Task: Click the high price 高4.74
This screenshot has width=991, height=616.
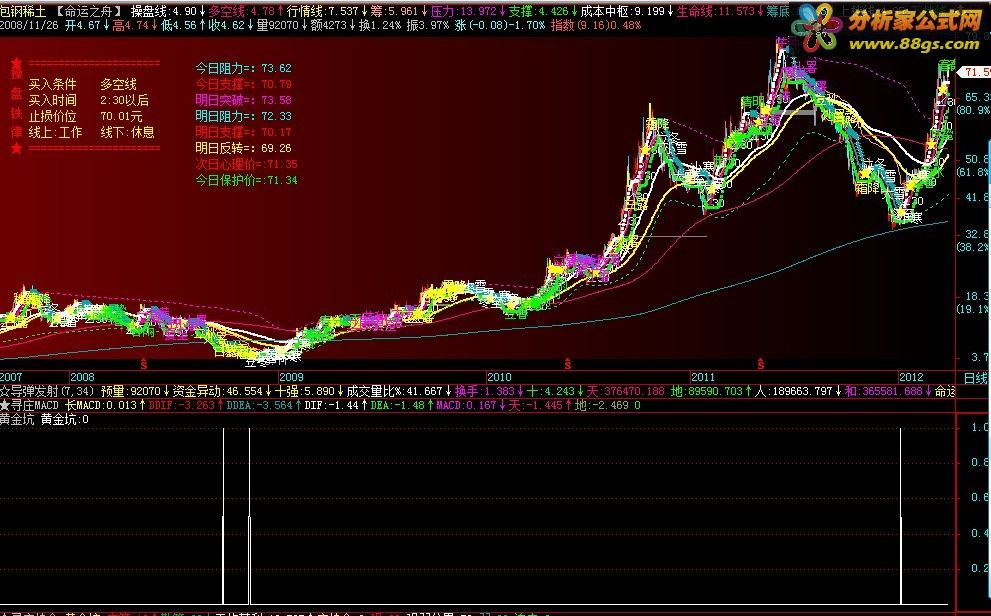Action: point(135,25)
